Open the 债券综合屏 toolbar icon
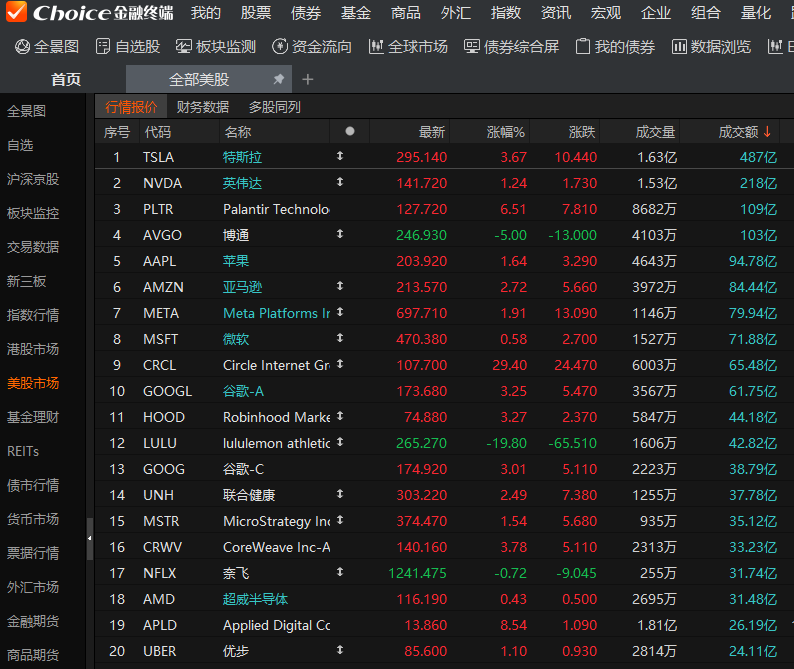Image resolution: width=794 pixels, height=669 pixels. [471, 47]
